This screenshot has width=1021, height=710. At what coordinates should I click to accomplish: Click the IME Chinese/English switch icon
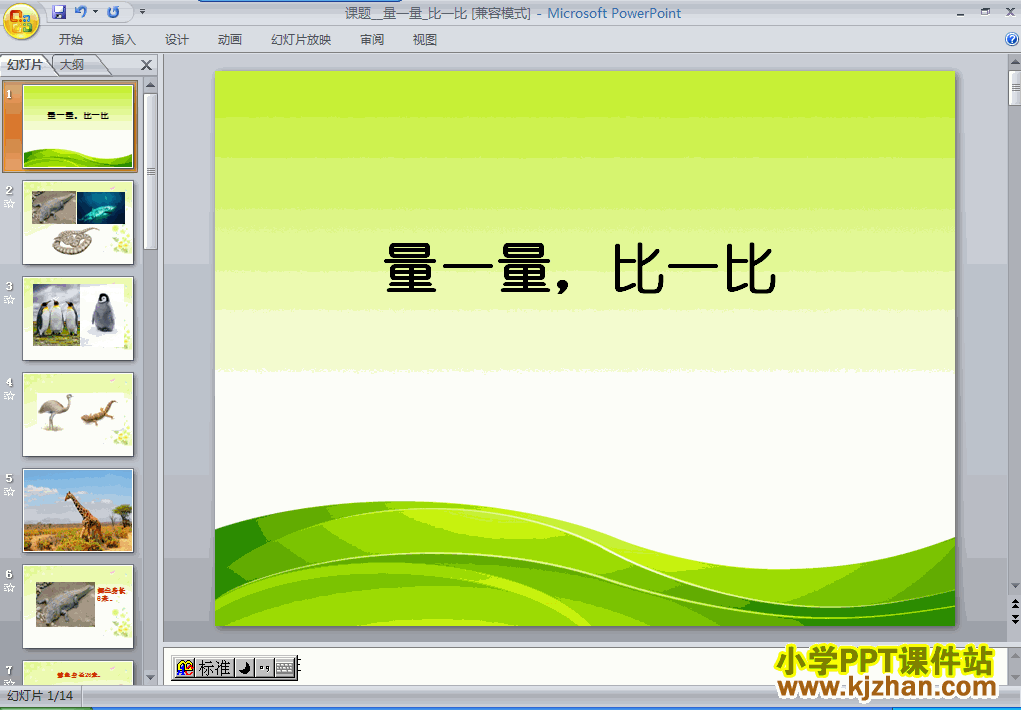pyautogui.click(x=185, y=668)
